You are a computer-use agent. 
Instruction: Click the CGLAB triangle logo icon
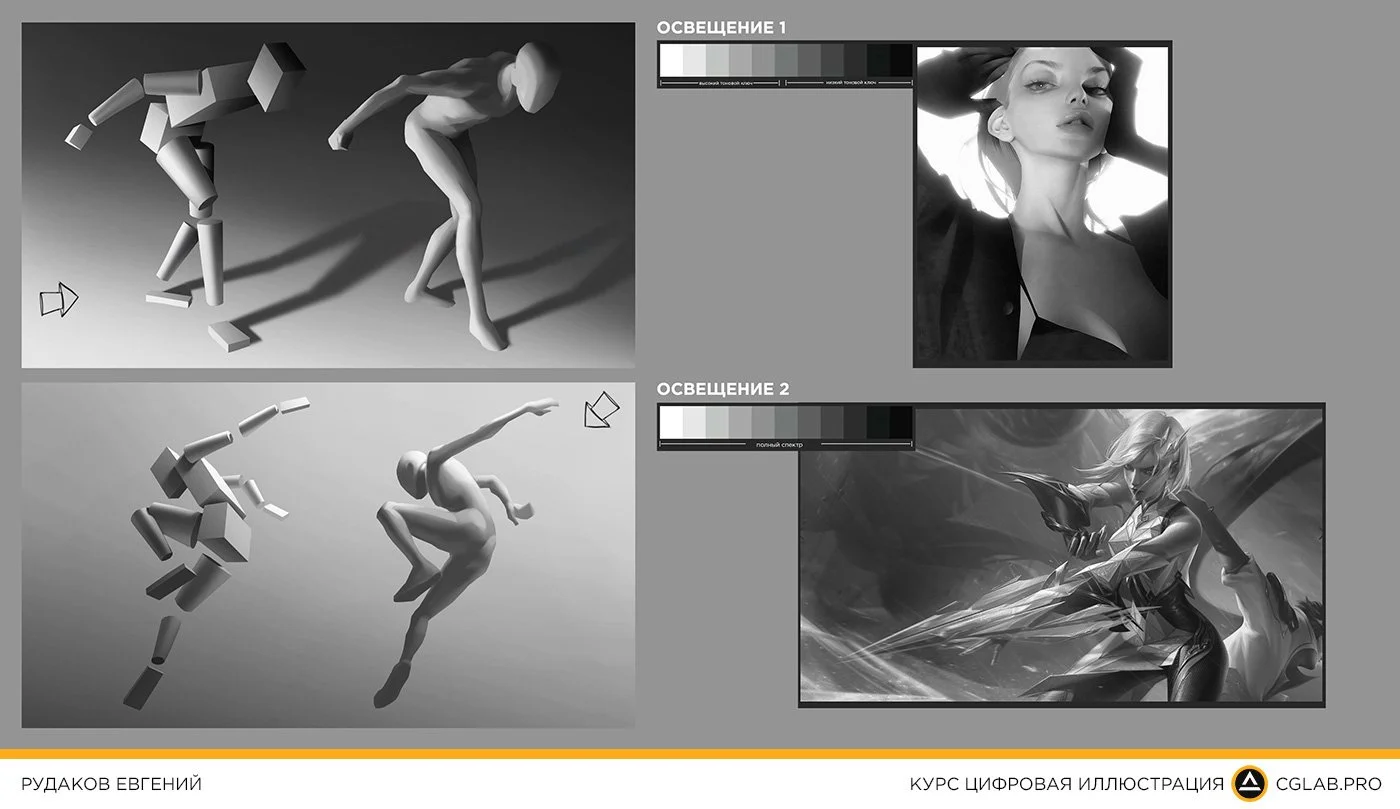[1249, 783]
